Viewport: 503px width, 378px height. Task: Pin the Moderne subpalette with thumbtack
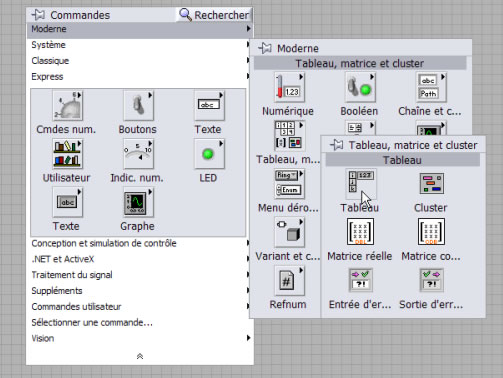coord(265,48)
